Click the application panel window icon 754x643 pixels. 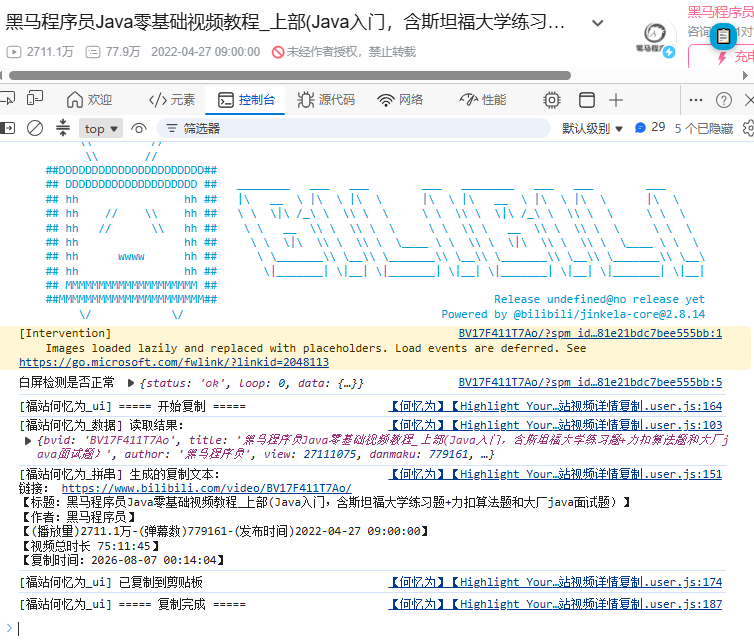pos(587,100)
